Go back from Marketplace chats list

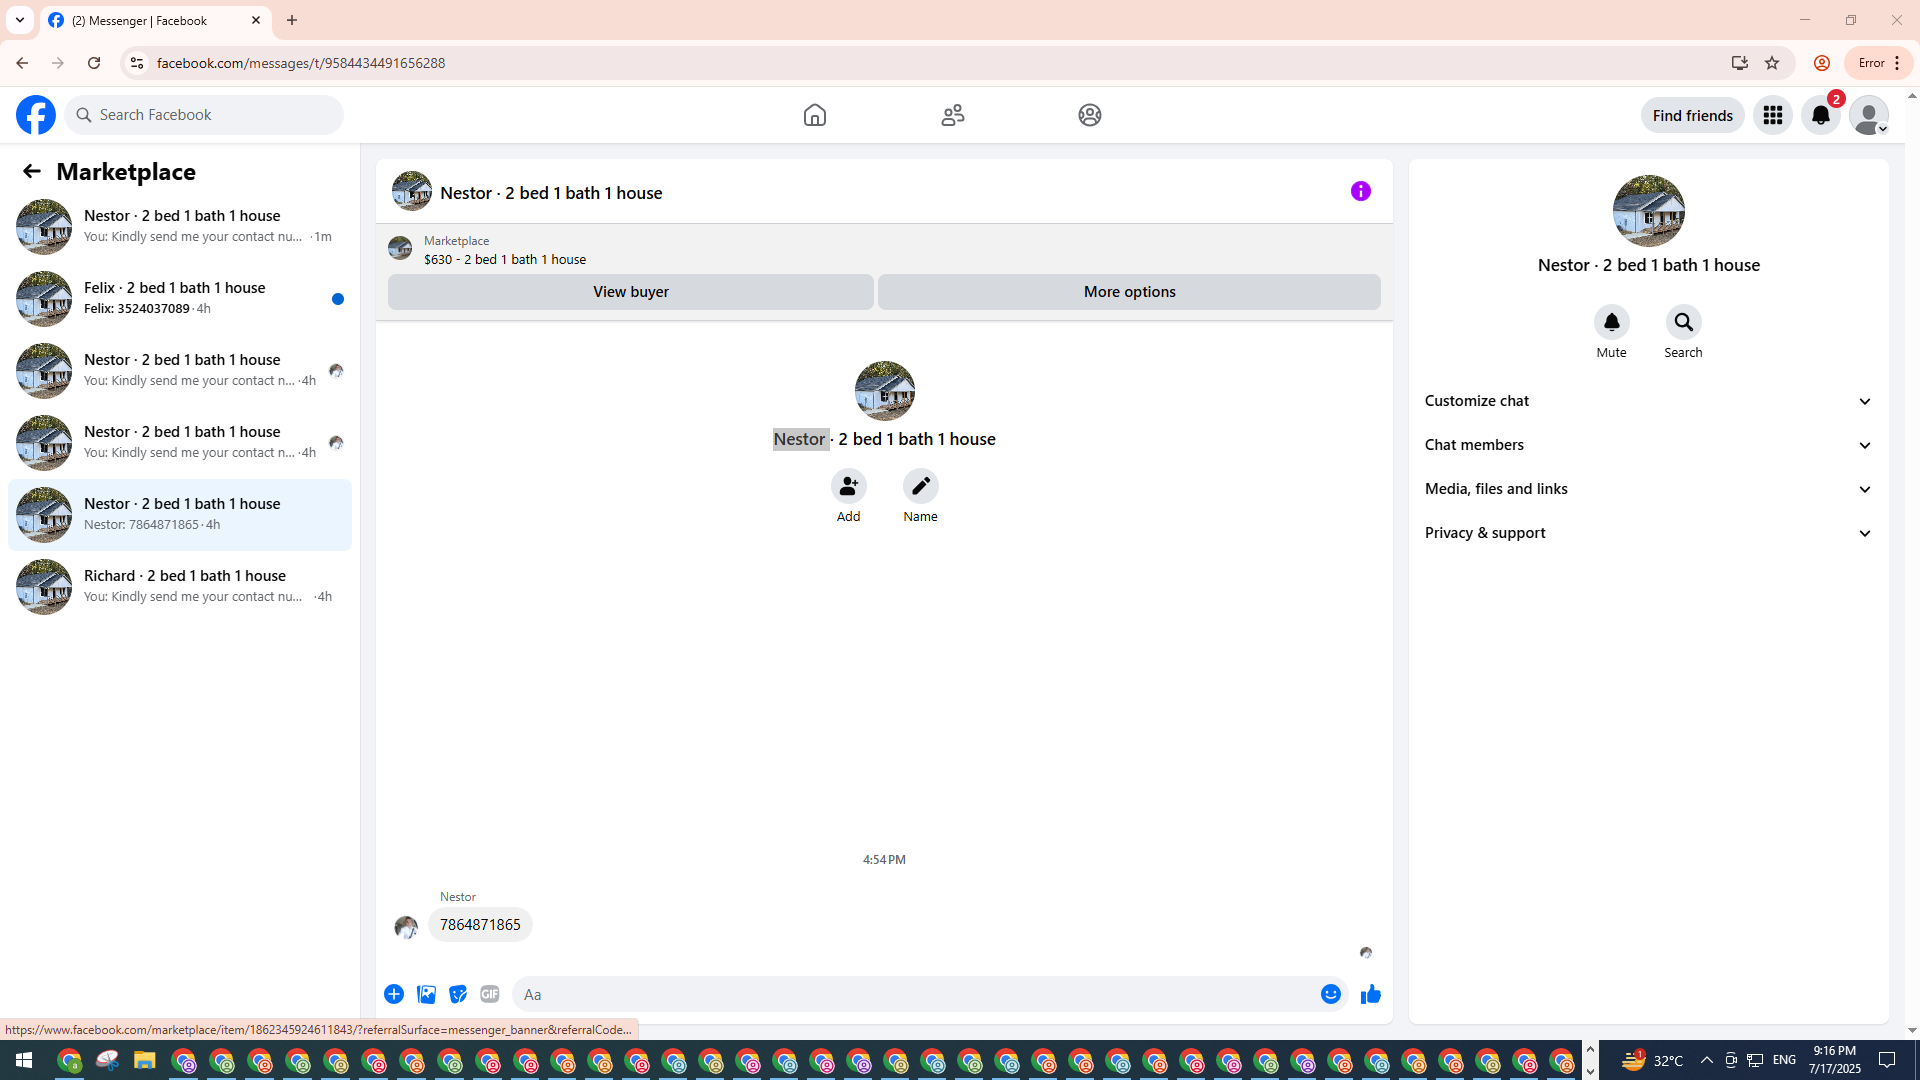tap(32, 171)
